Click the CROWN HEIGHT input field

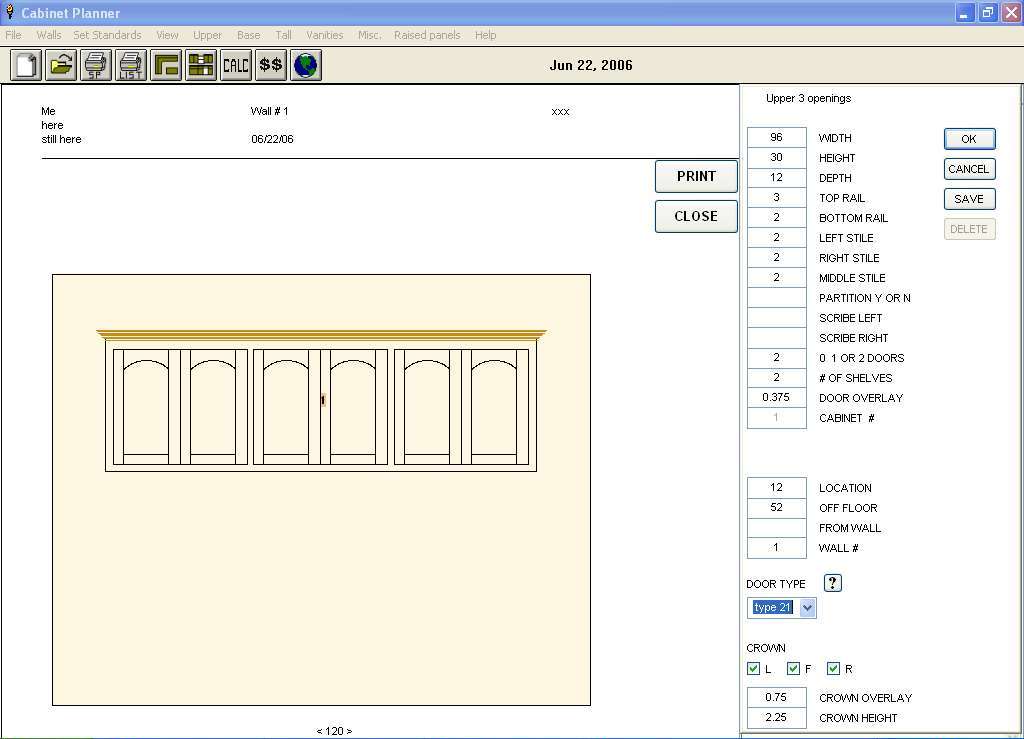(x=776, y=717)
